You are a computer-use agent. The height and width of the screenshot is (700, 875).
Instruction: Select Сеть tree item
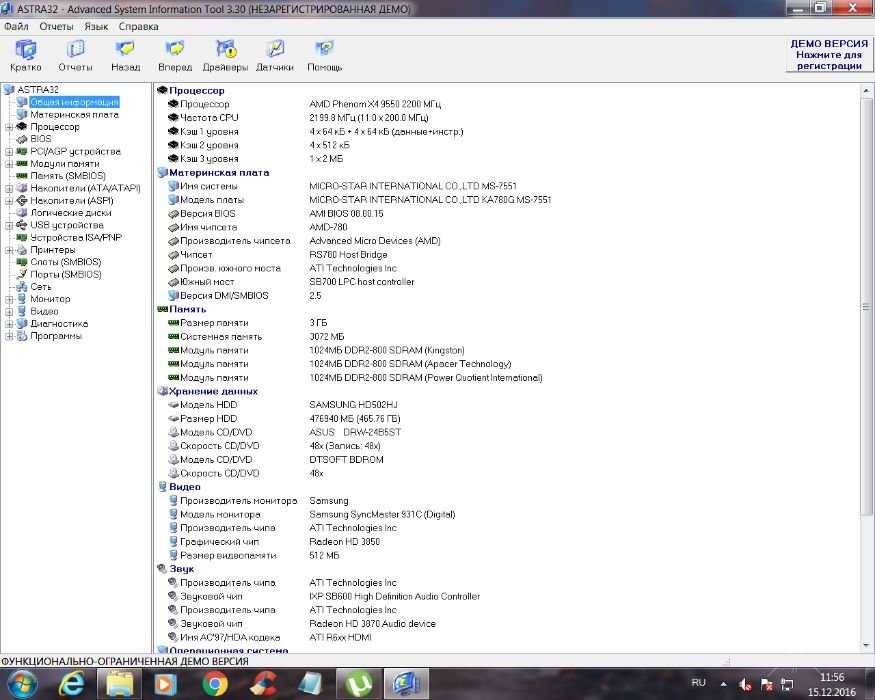(x=41, y=286)
